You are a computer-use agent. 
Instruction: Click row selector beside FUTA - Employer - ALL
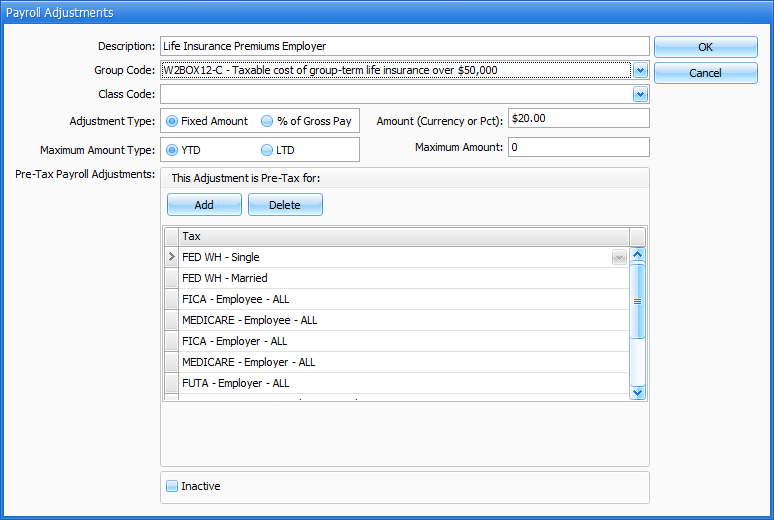point(171,383)
